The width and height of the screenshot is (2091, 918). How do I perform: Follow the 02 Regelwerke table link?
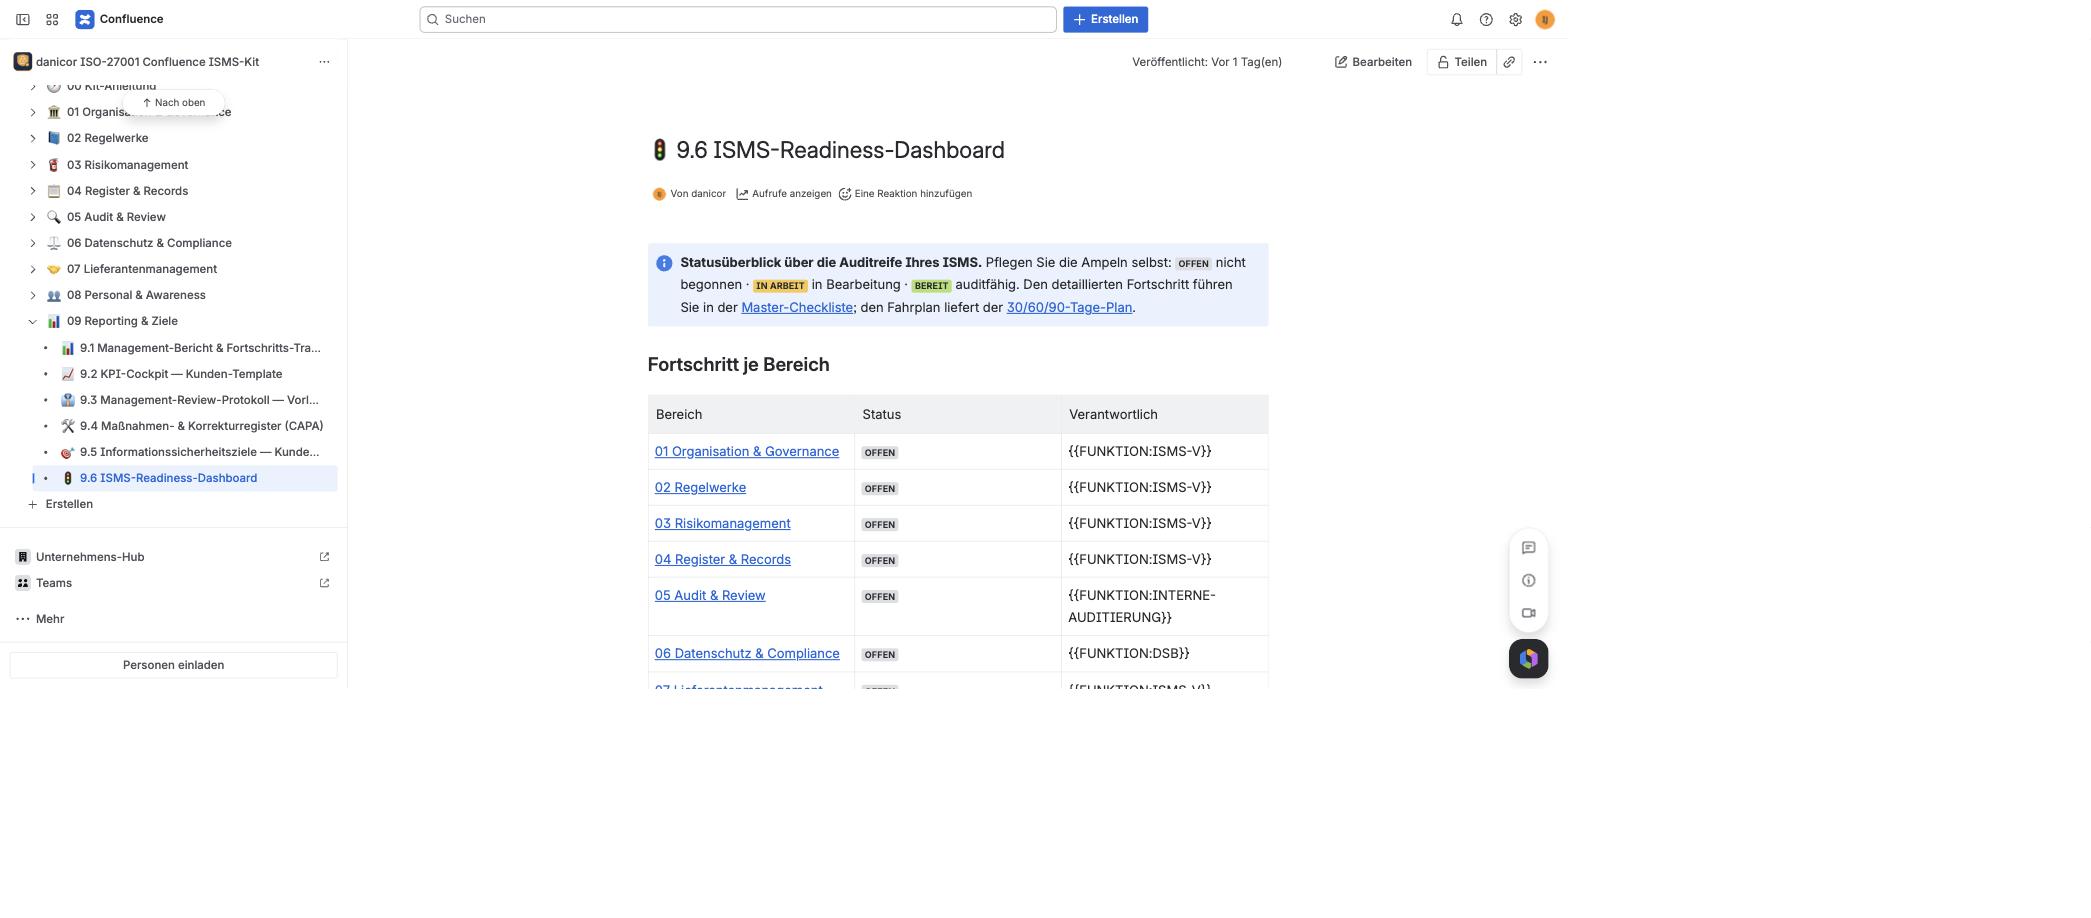(x=700, y=488)
